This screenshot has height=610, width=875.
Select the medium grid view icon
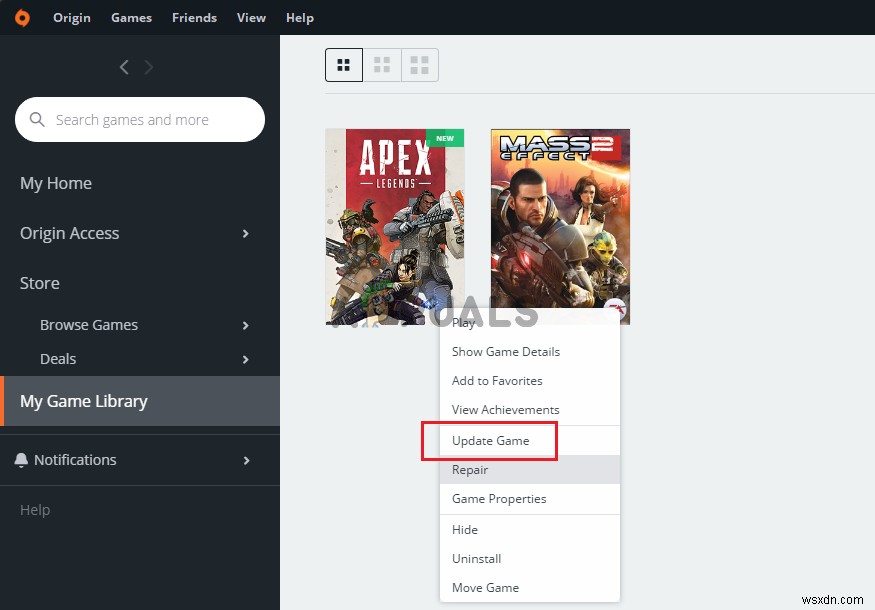click(x=381, y=64)
